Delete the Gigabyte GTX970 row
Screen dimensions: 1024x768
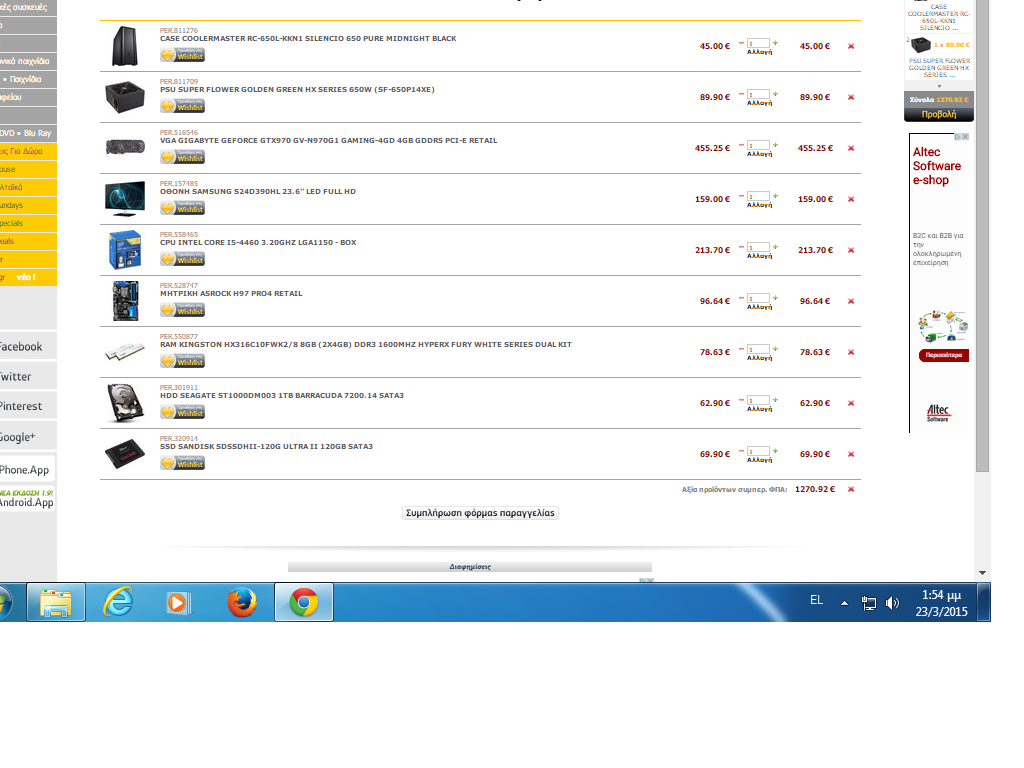[x=851, y=148]
